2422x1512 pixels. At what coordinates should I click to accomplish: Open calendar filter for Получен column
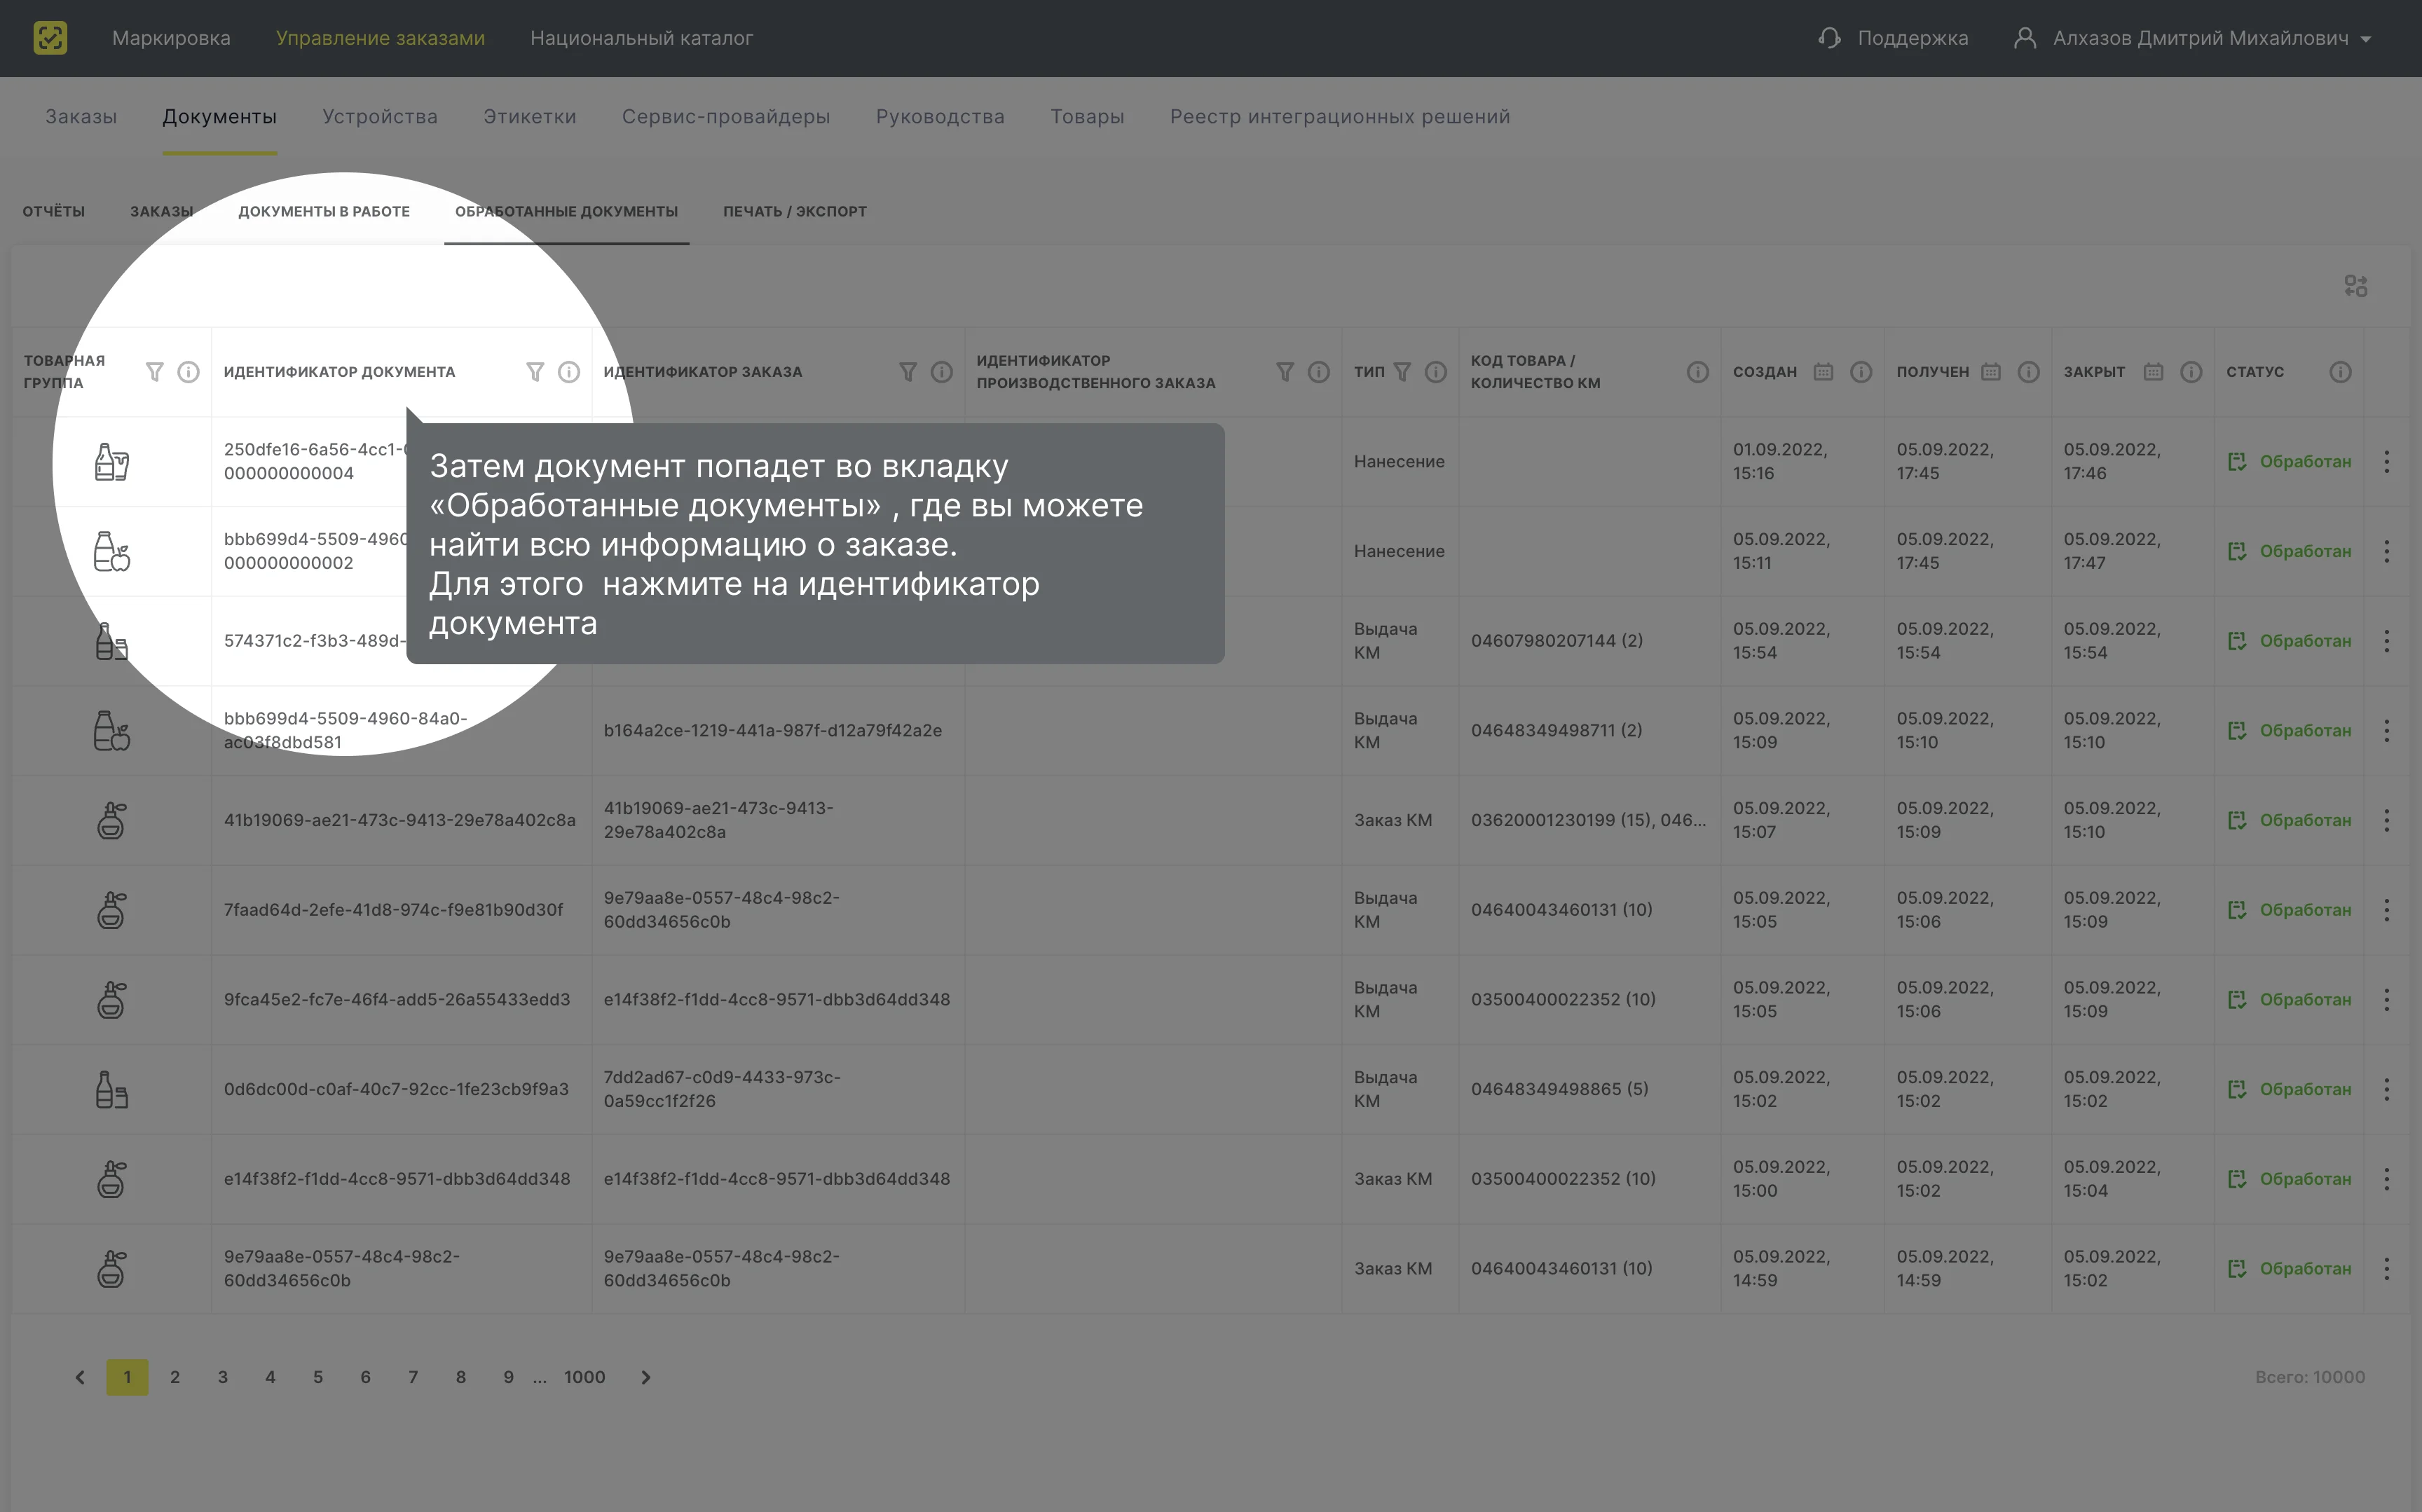(1991, 372)
